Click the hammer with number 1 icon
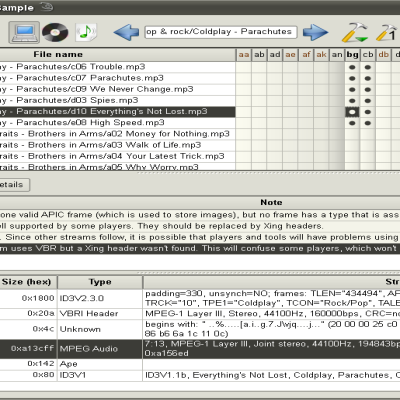 coord(386,32)
